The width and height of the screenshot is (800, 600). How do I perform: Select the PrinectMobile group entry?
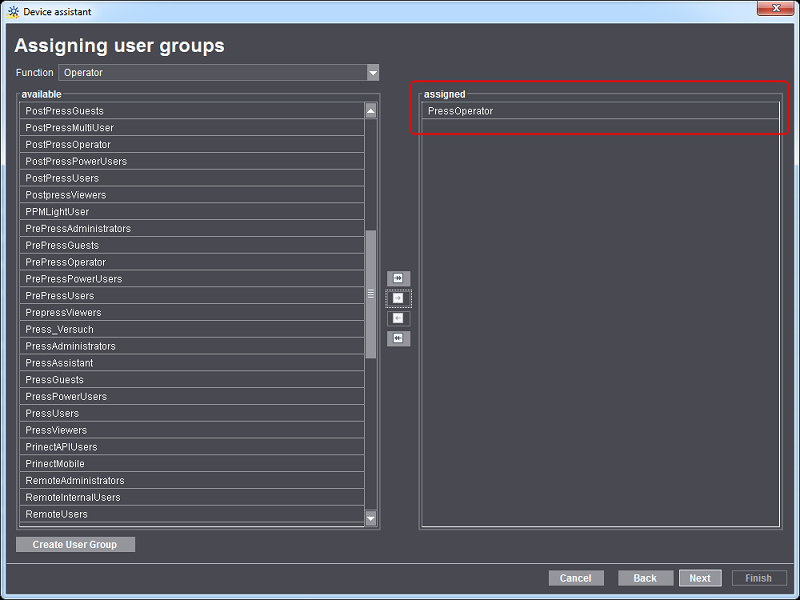pos(190,464)
